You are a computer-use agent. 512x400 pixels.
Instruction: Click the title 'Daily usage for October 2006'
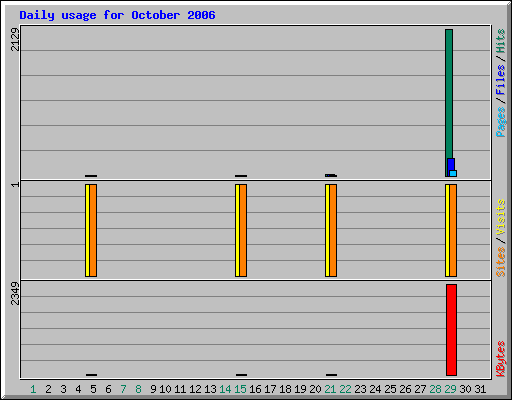click(x=117, y=15)
